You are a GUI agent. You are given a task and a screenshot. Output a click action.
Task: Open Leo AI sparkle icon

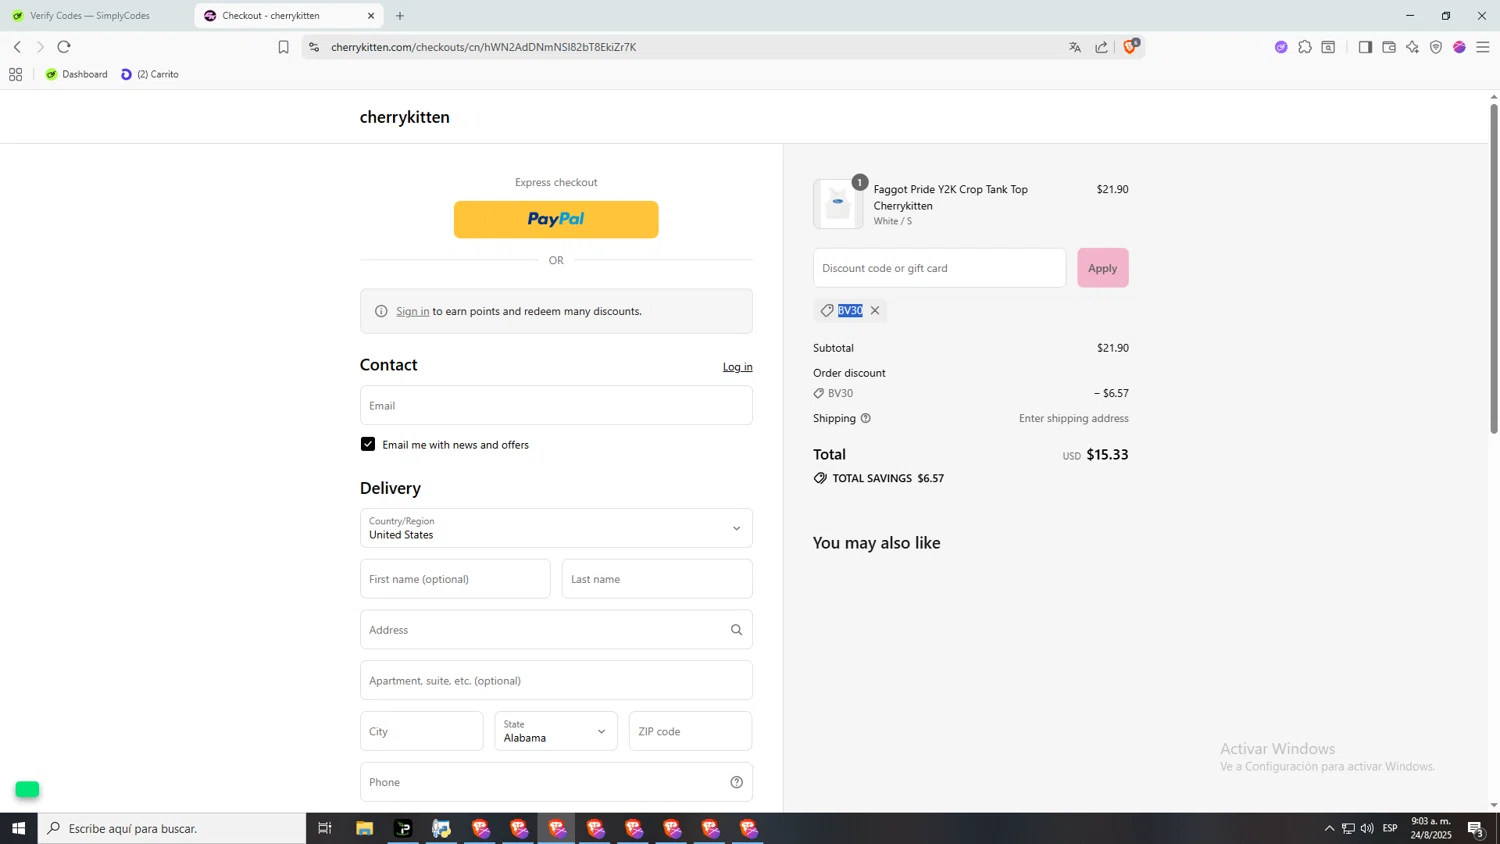pos(1412,47)
